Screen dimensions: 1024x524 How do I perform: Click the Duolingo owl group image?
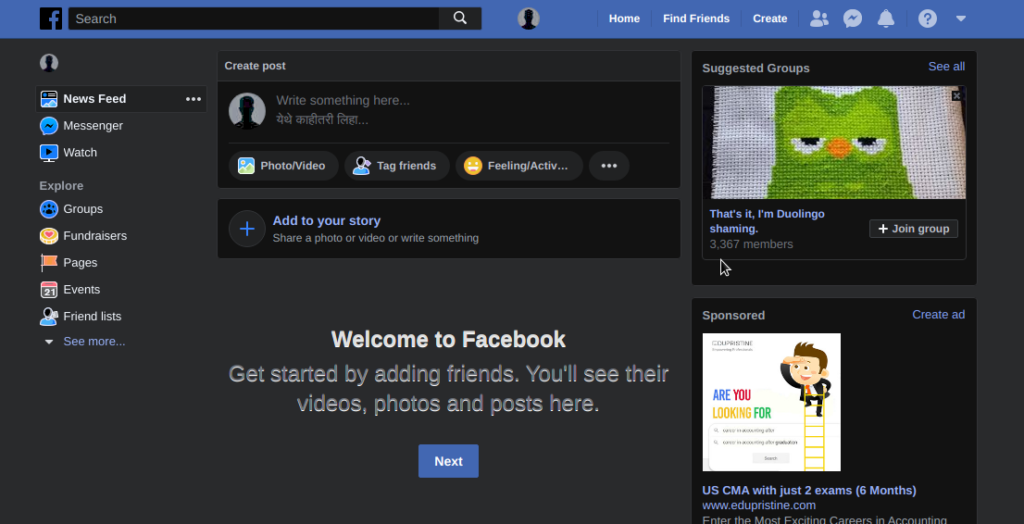pyautogui.click(x=834, y=142)
